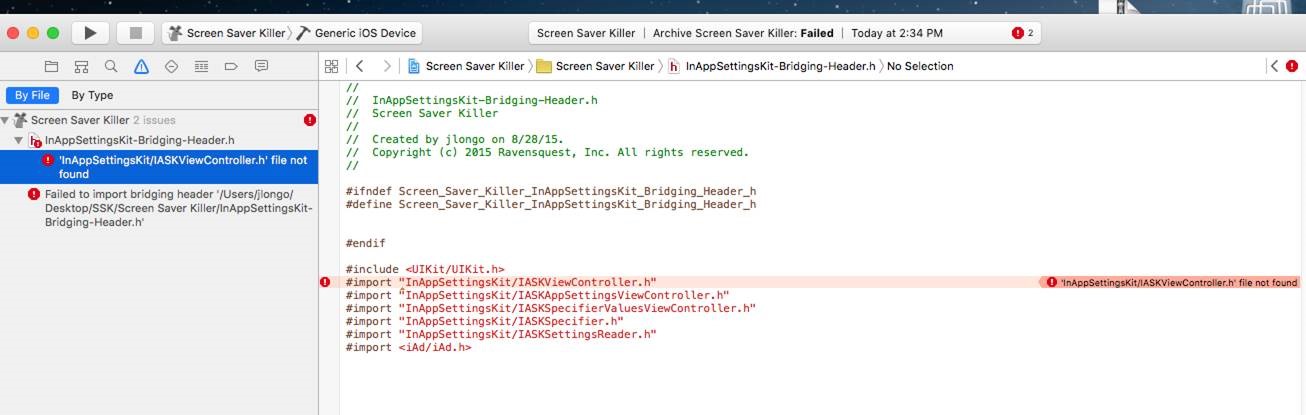
Task: Open the Debug navigator icon
Action: pos(201,66)
